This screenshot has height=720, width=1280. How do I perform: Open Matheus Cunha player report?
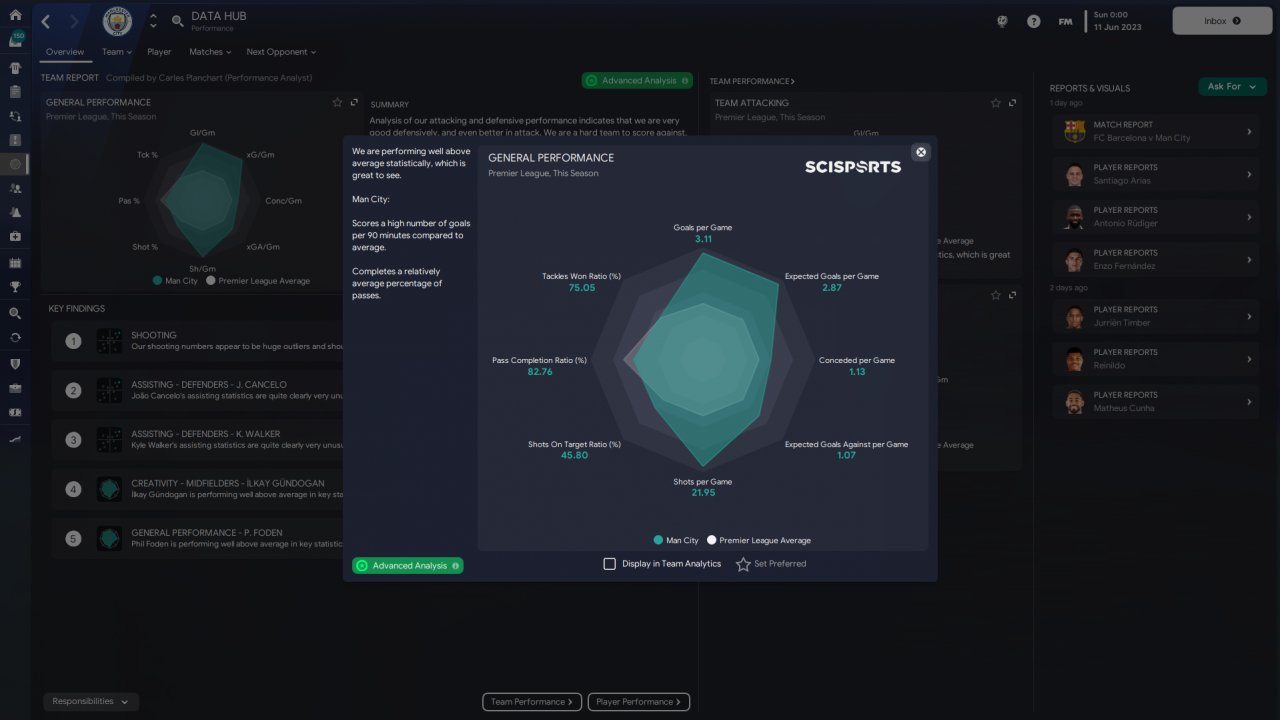coord(1156,401)
